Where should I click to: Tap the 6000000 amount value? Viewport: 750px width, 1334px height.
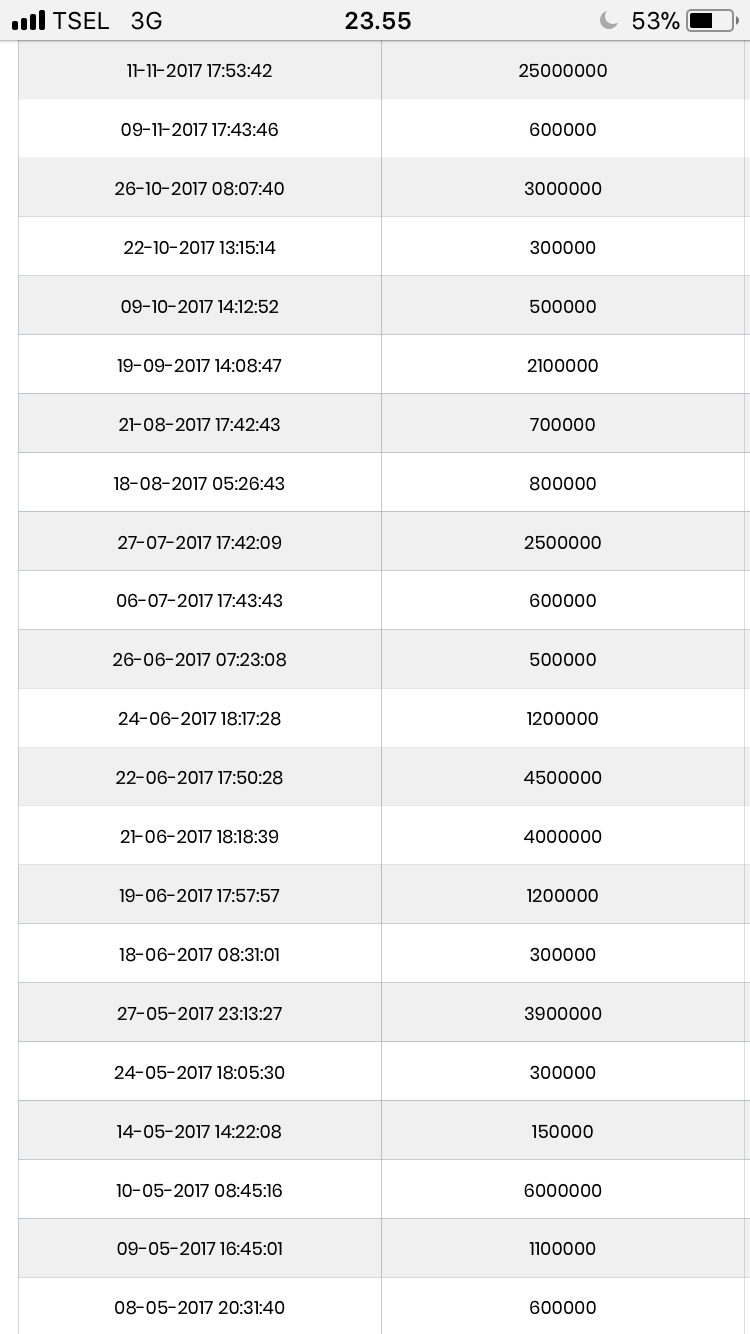563,1191
